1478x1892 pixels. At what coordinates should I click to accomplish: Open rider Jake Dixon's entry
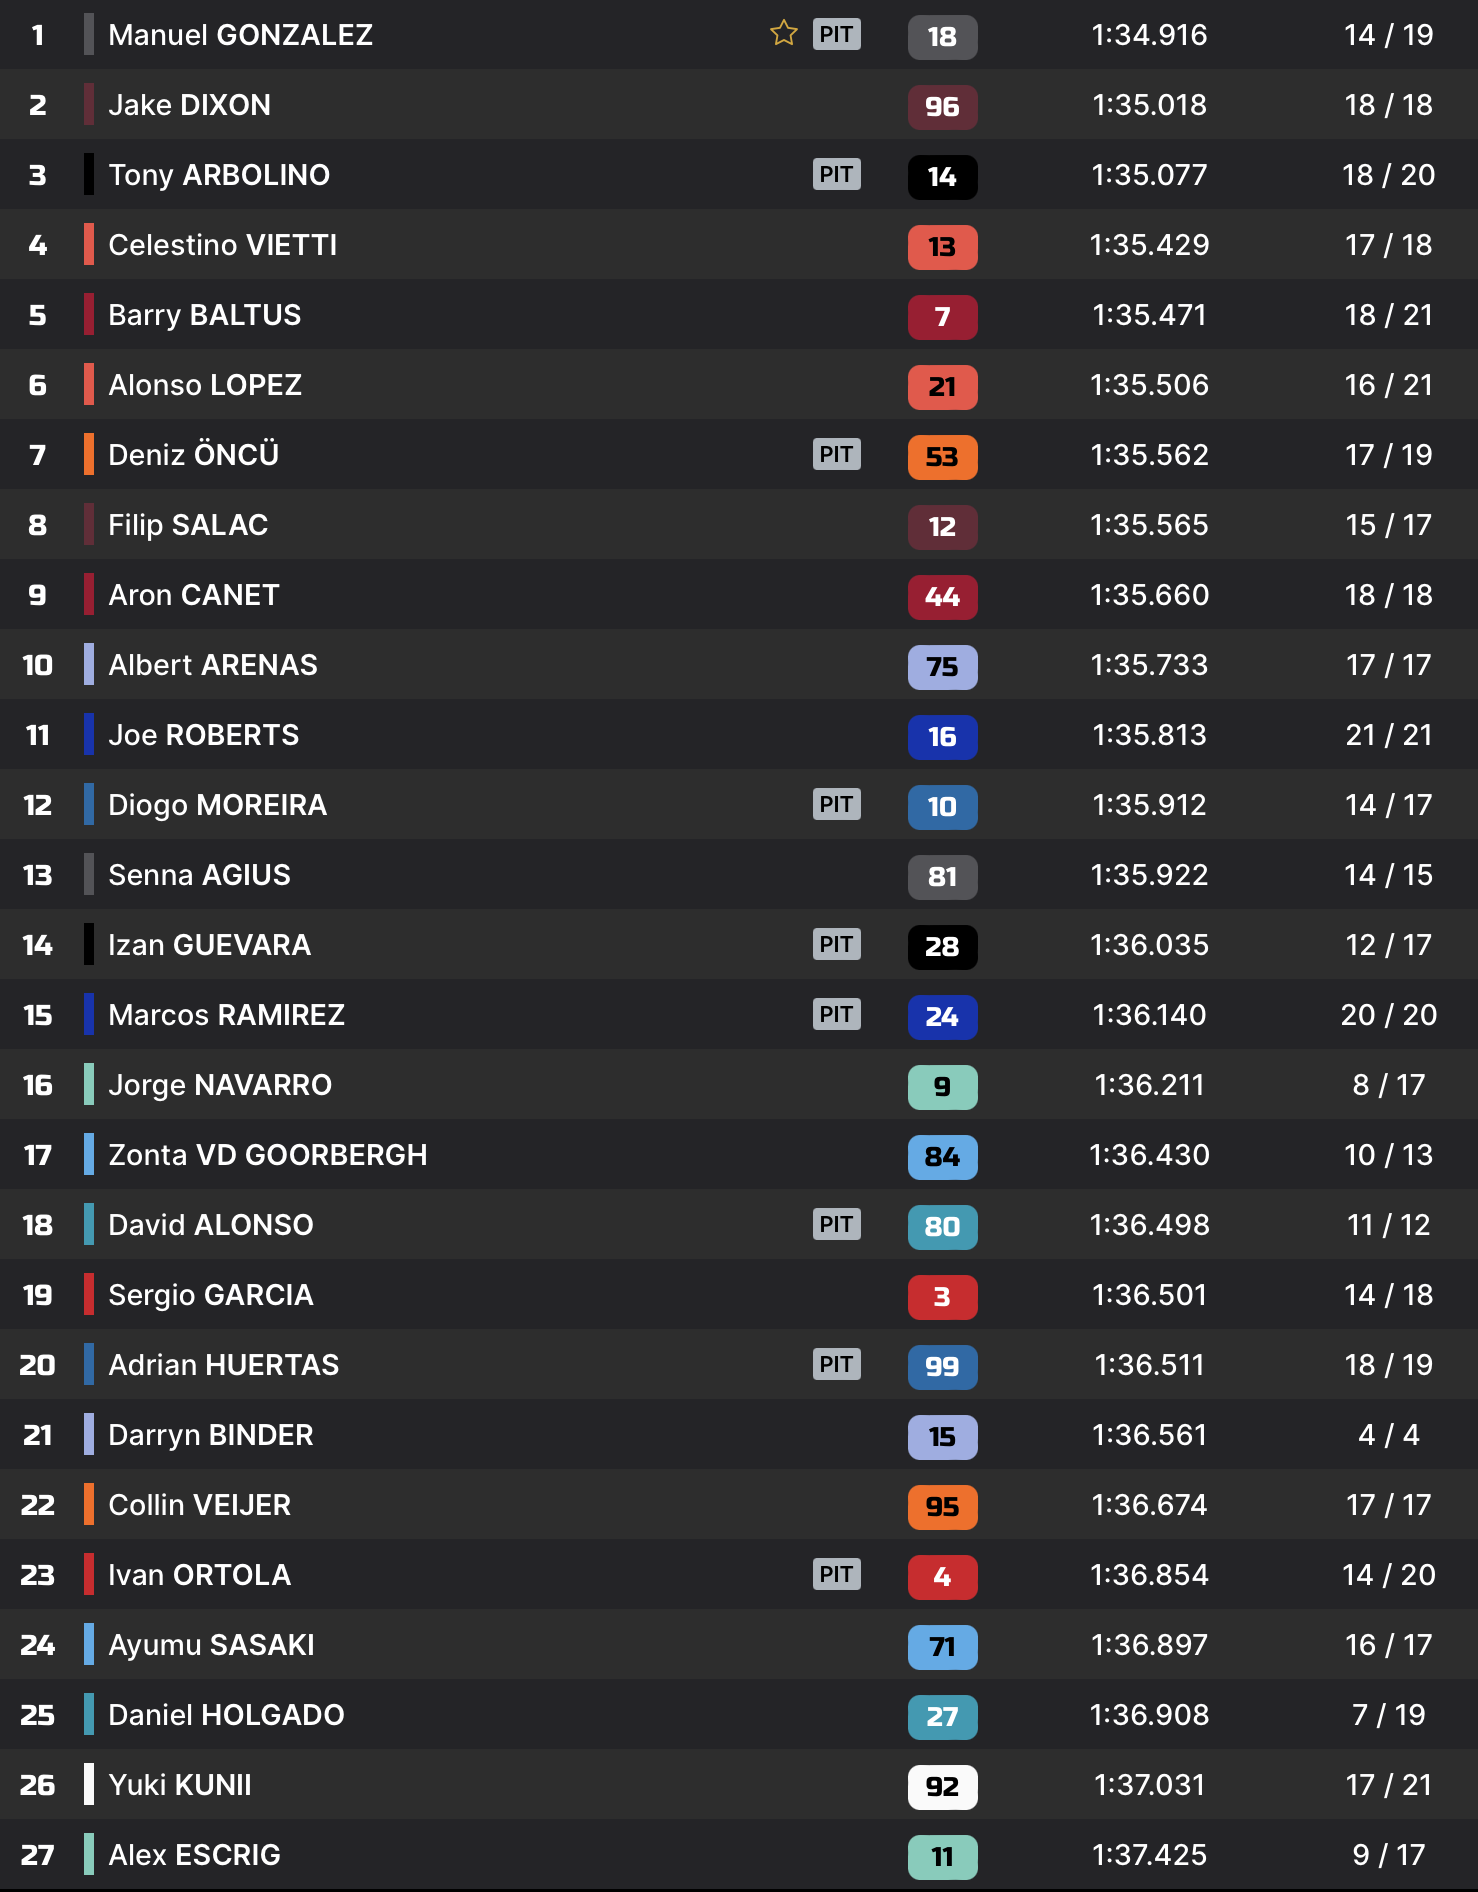(x=189, y=105)
